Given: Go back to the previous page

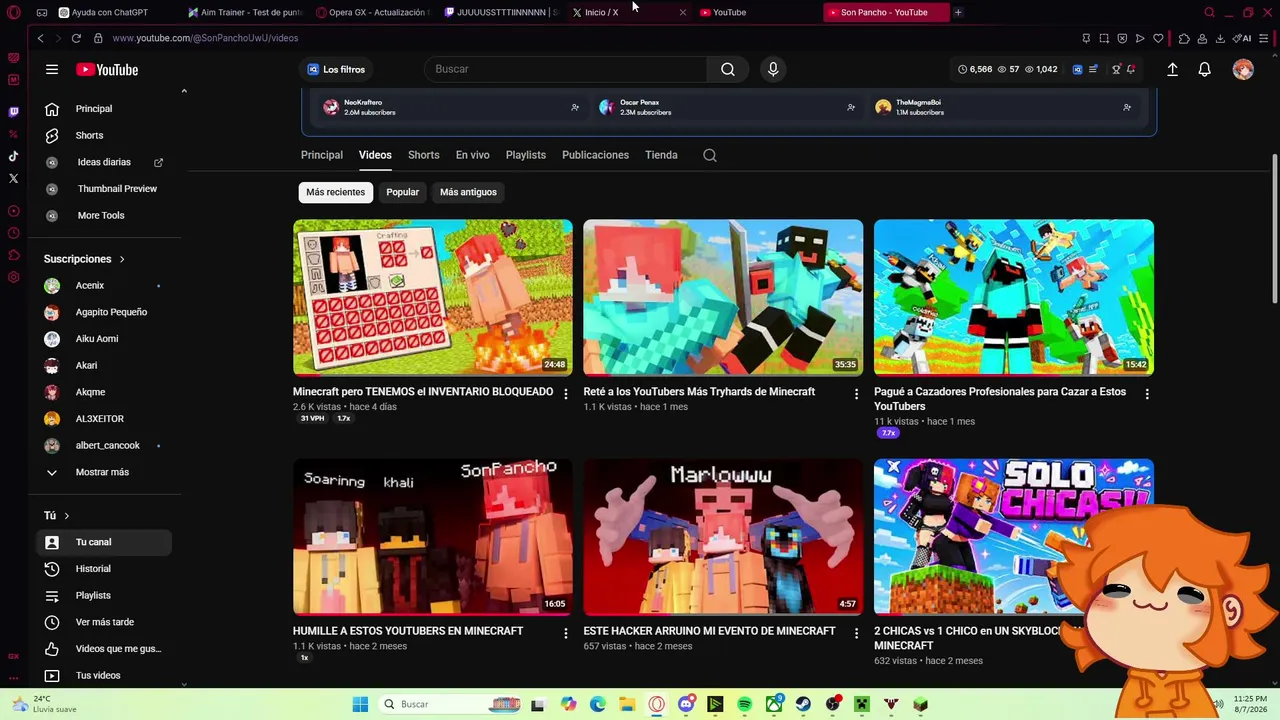Looking at the screenshot, I should [x=40, y=38].
